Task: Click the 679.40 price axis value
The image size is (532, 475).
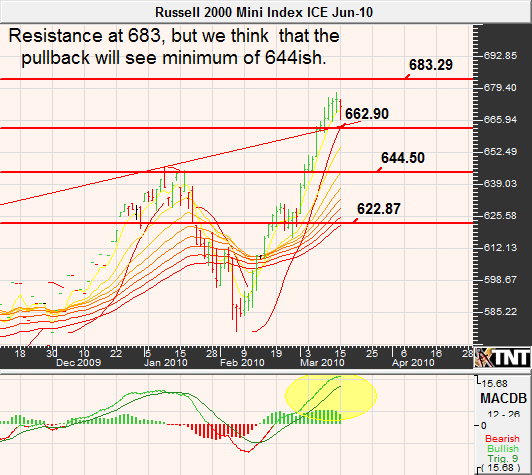Action: click(500, 88)
